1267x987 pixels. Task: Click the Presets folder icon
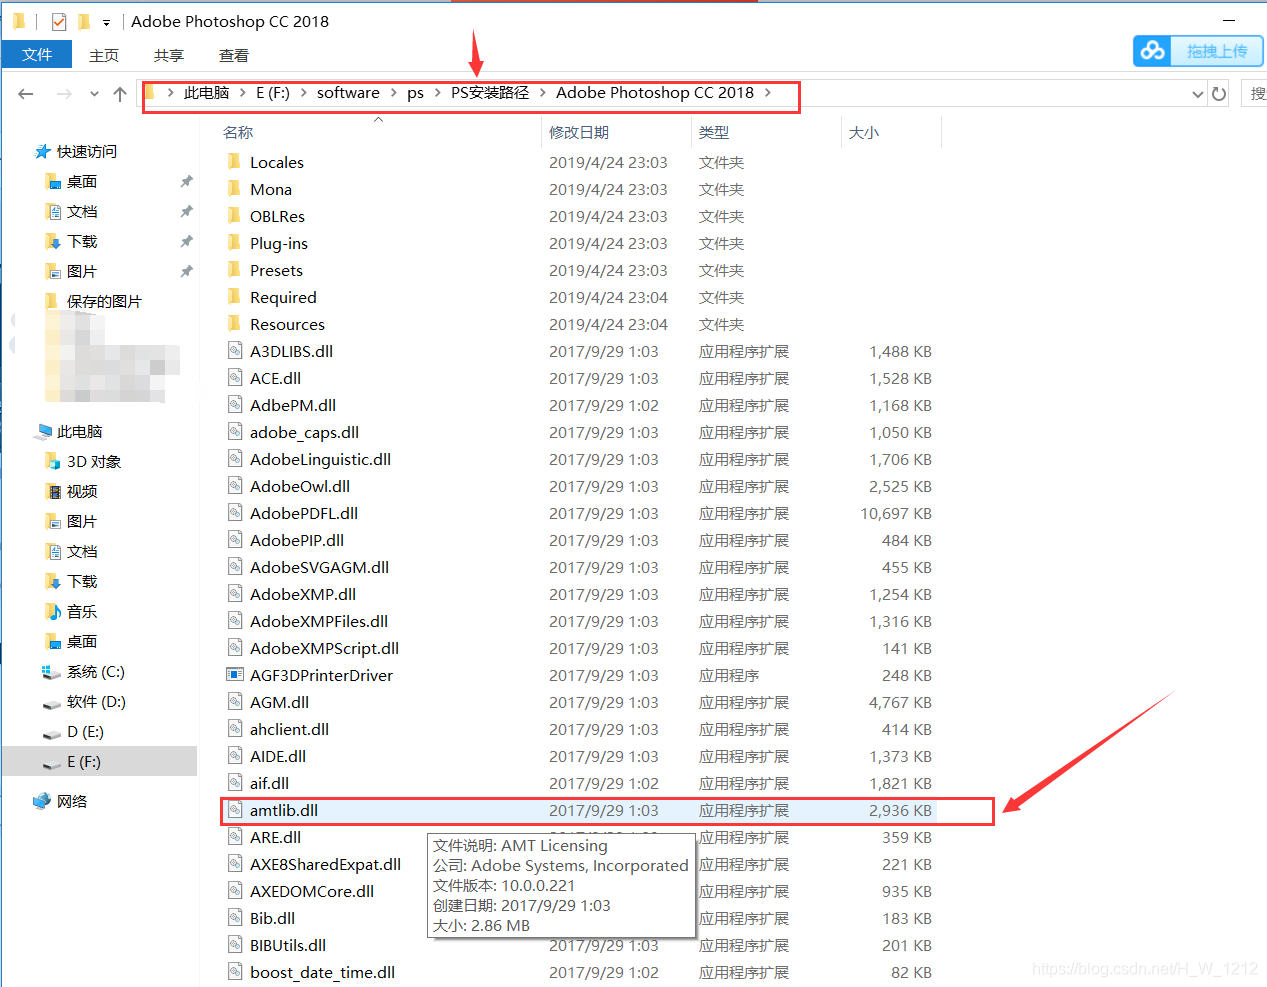pyautogui.click(x=234, y=269)
